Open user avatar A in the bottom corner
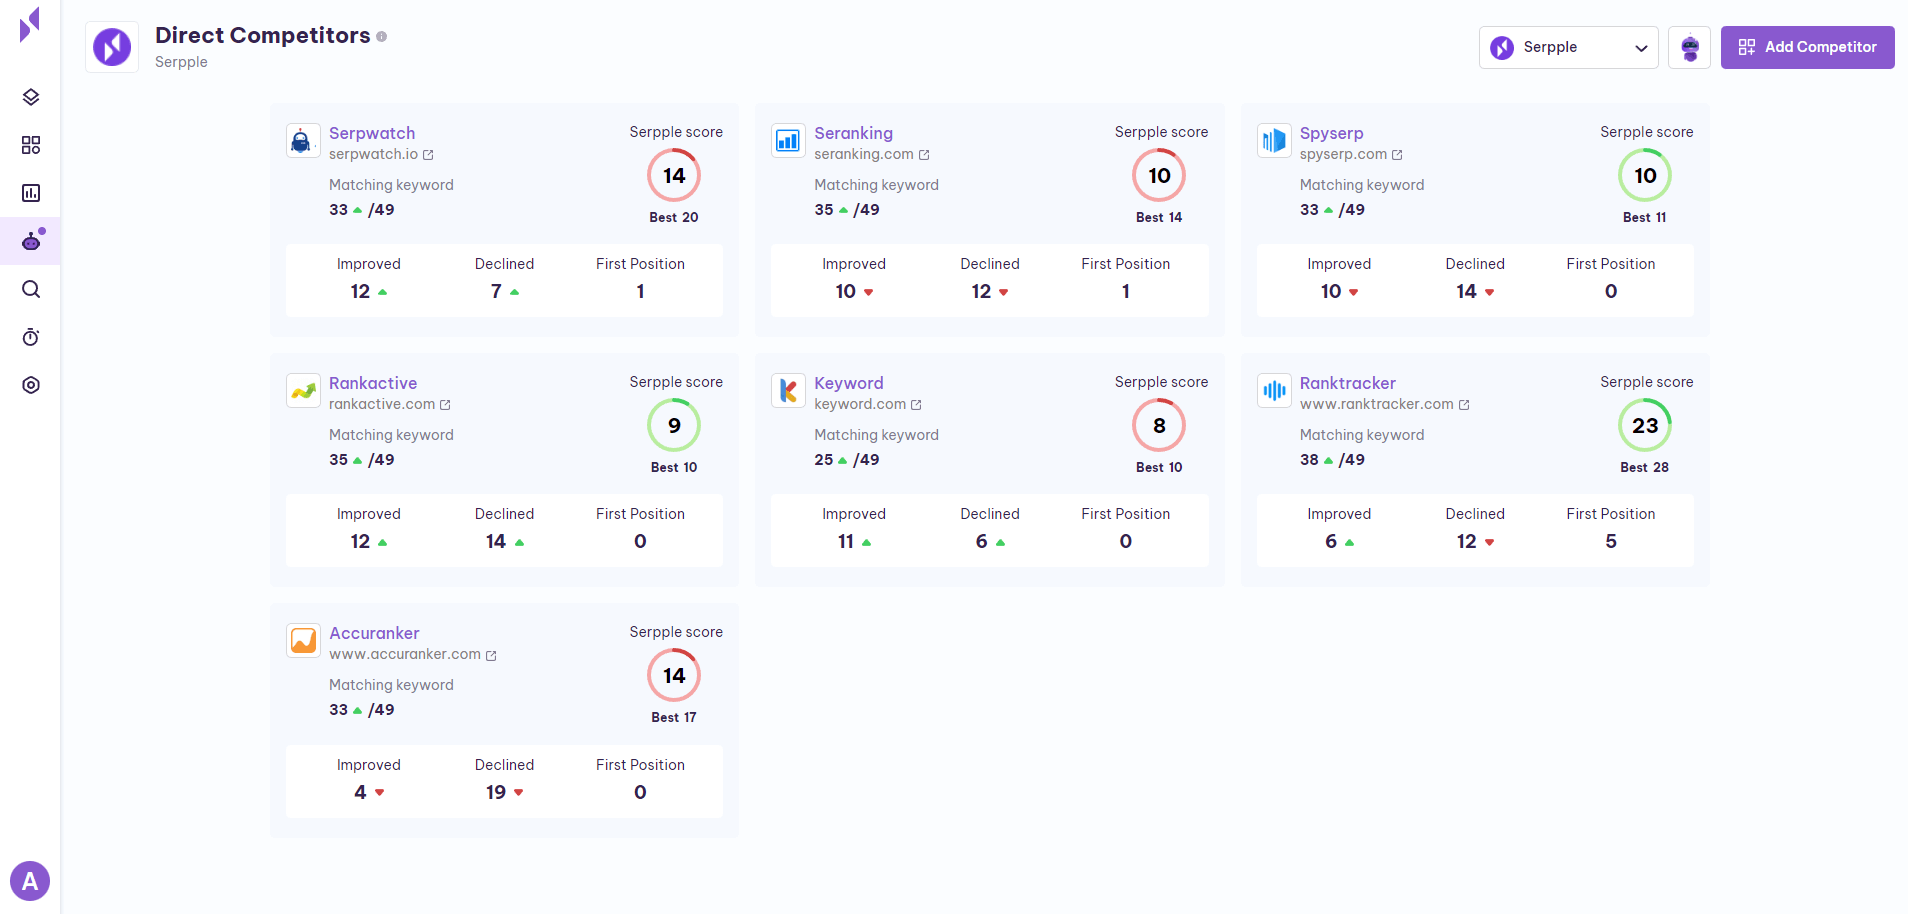The width and height of the screenshot is (1908, 914). pos(30,881)
